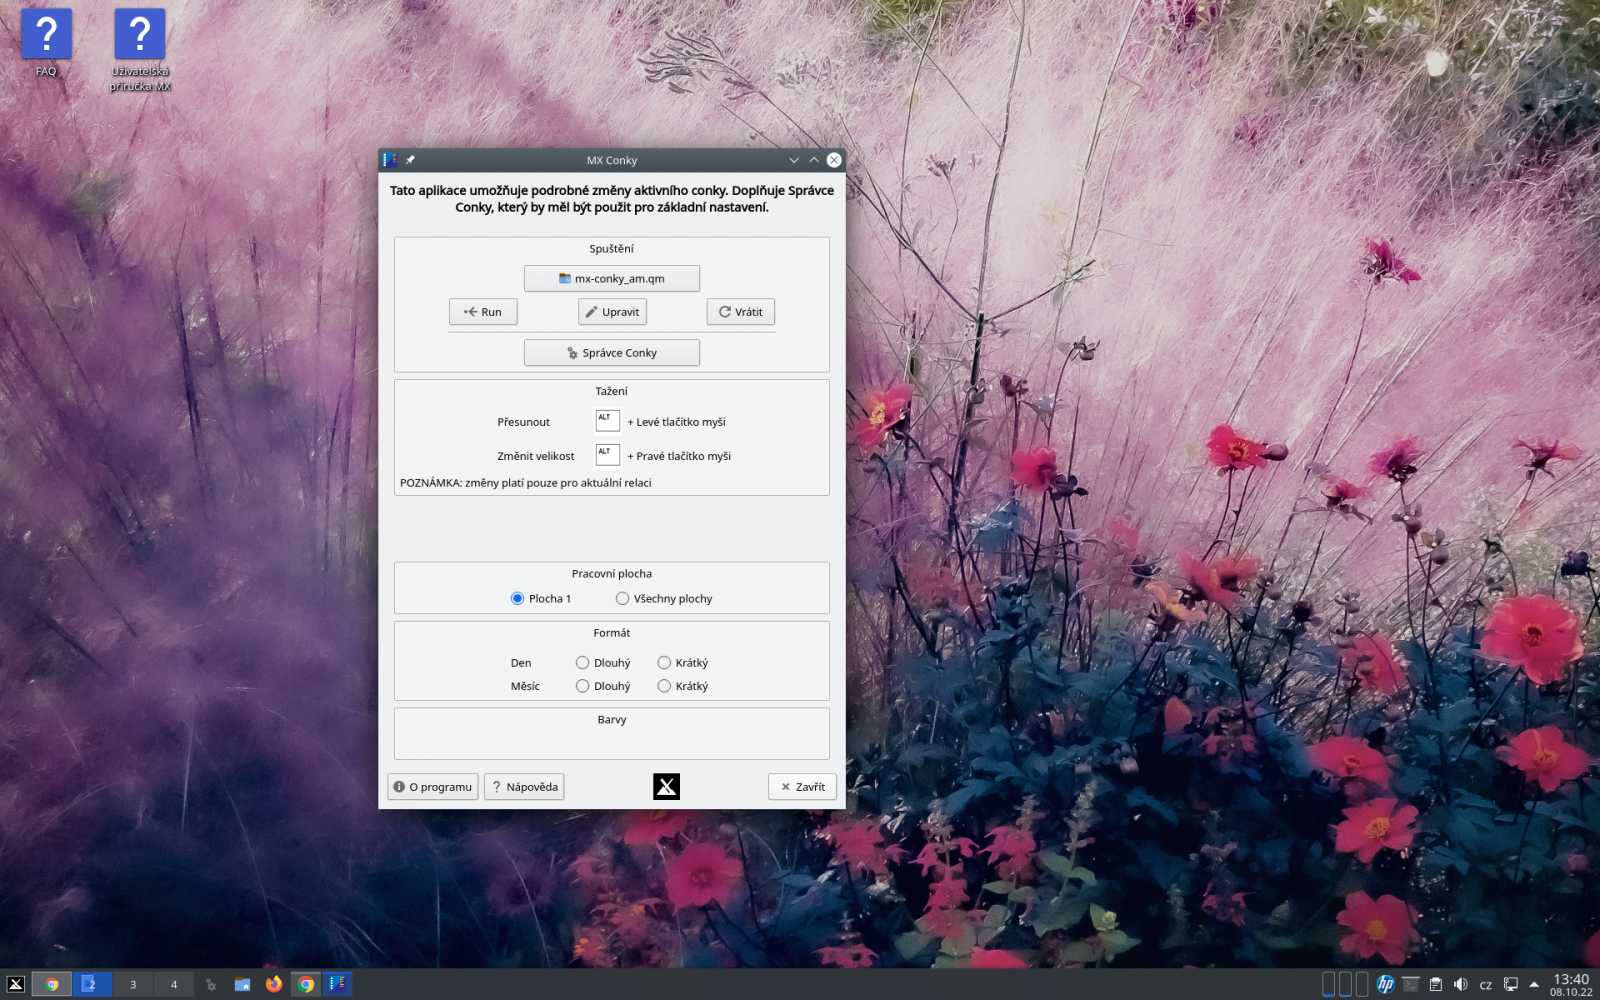Click the MX Conky title bar text
Screen dimensions: 1600x1000
(x=612, y=160)
